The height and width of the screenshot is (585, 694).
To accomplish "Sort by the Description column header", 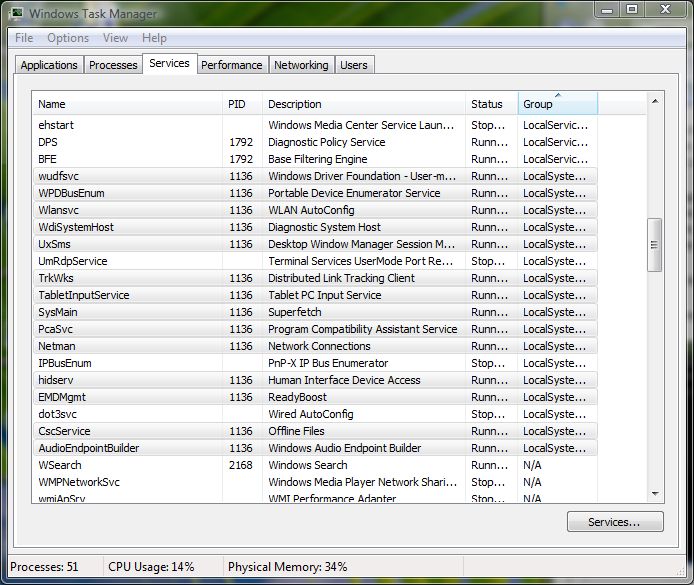I will point(364,104).
